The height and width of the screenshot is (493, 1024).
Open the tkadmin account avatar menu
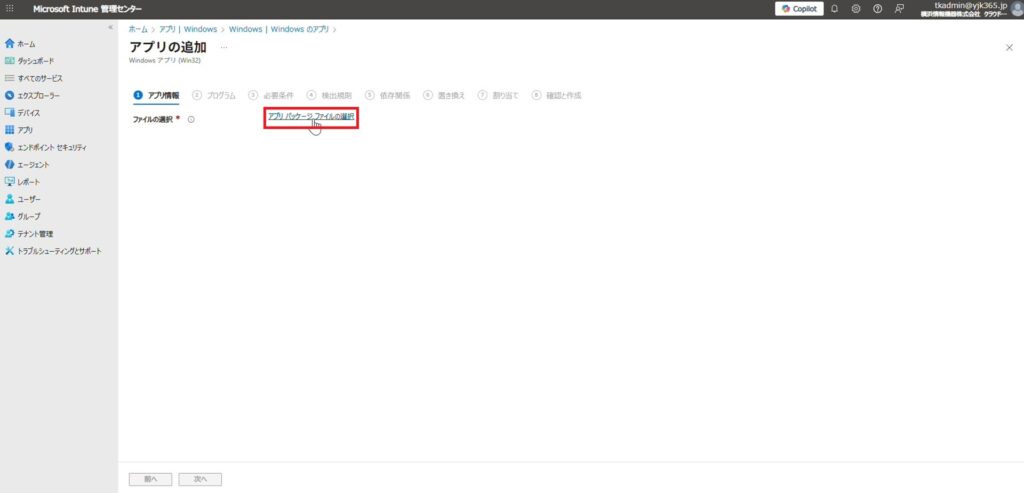coord(1016,8)
